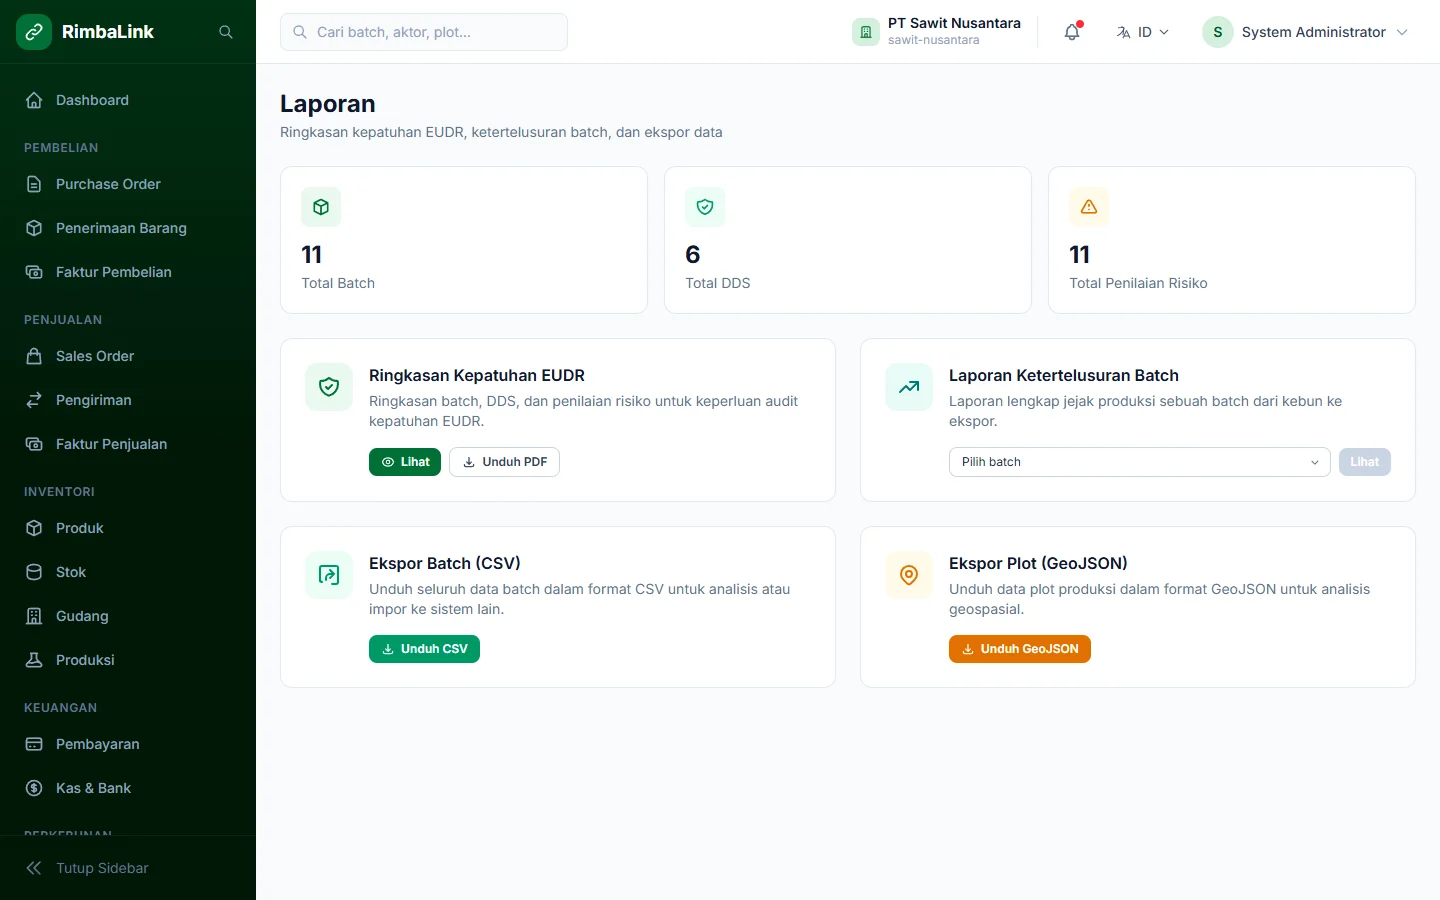This screenshot has height=900, width=1440.
Task: Focus the Cari batch, aktor, plot search field
Action: tap(424, 32)
